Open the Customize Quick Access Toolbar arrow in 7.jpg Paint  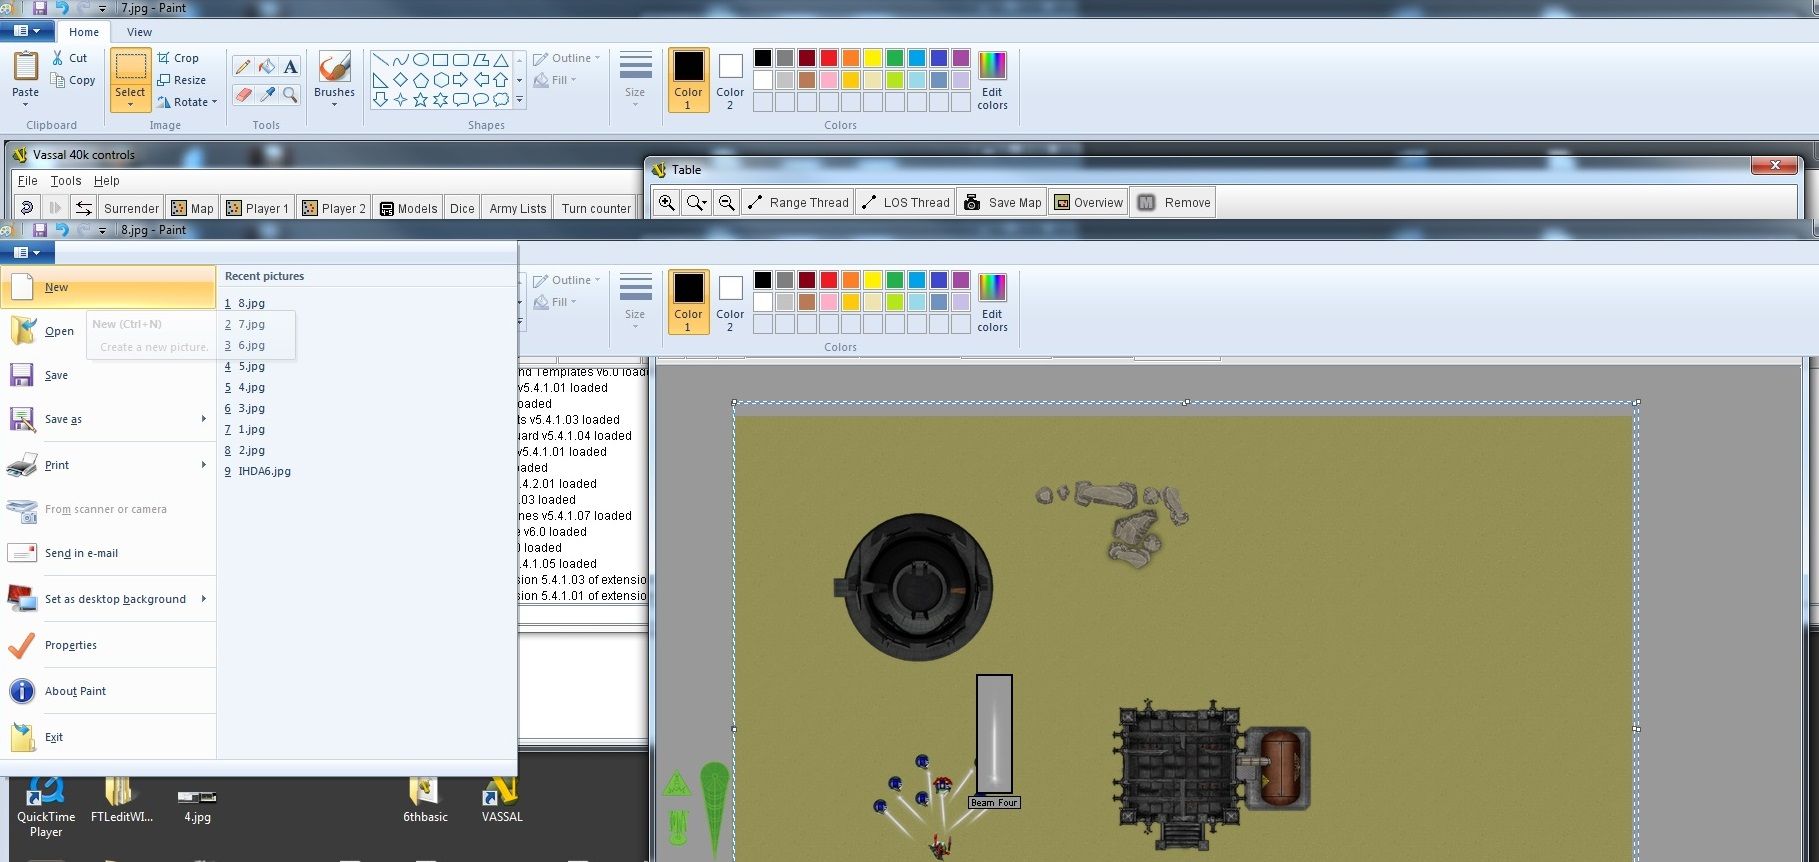coord(101,8)
